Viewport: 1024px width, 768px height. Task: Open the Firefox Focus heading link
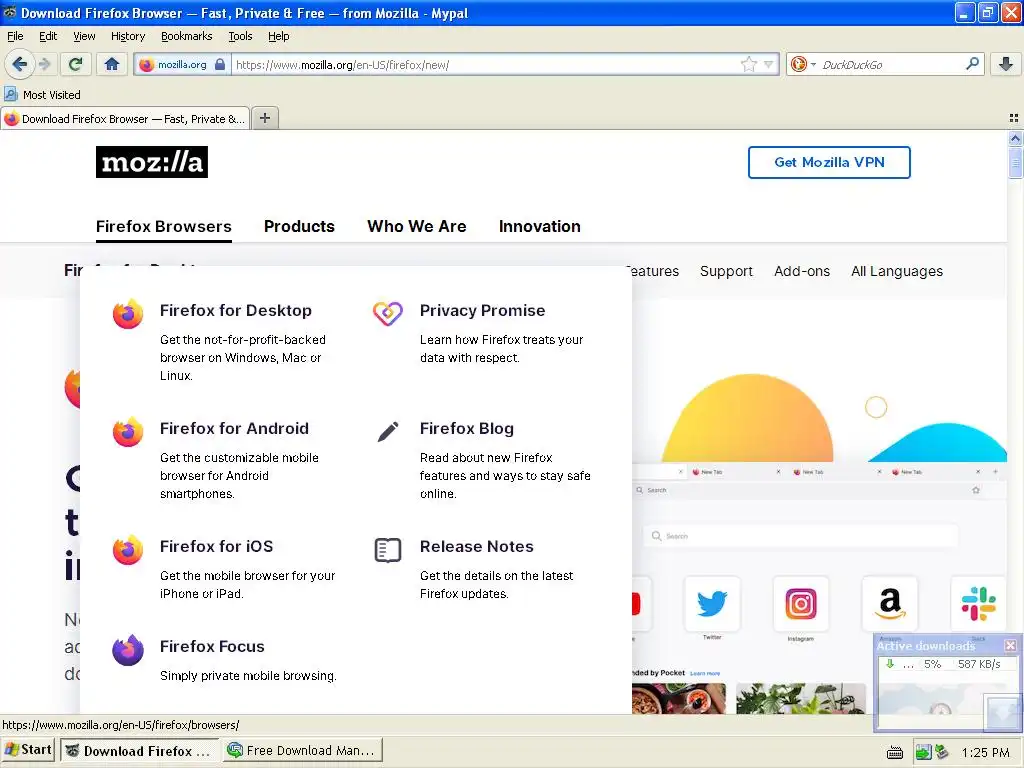(212, 647)
